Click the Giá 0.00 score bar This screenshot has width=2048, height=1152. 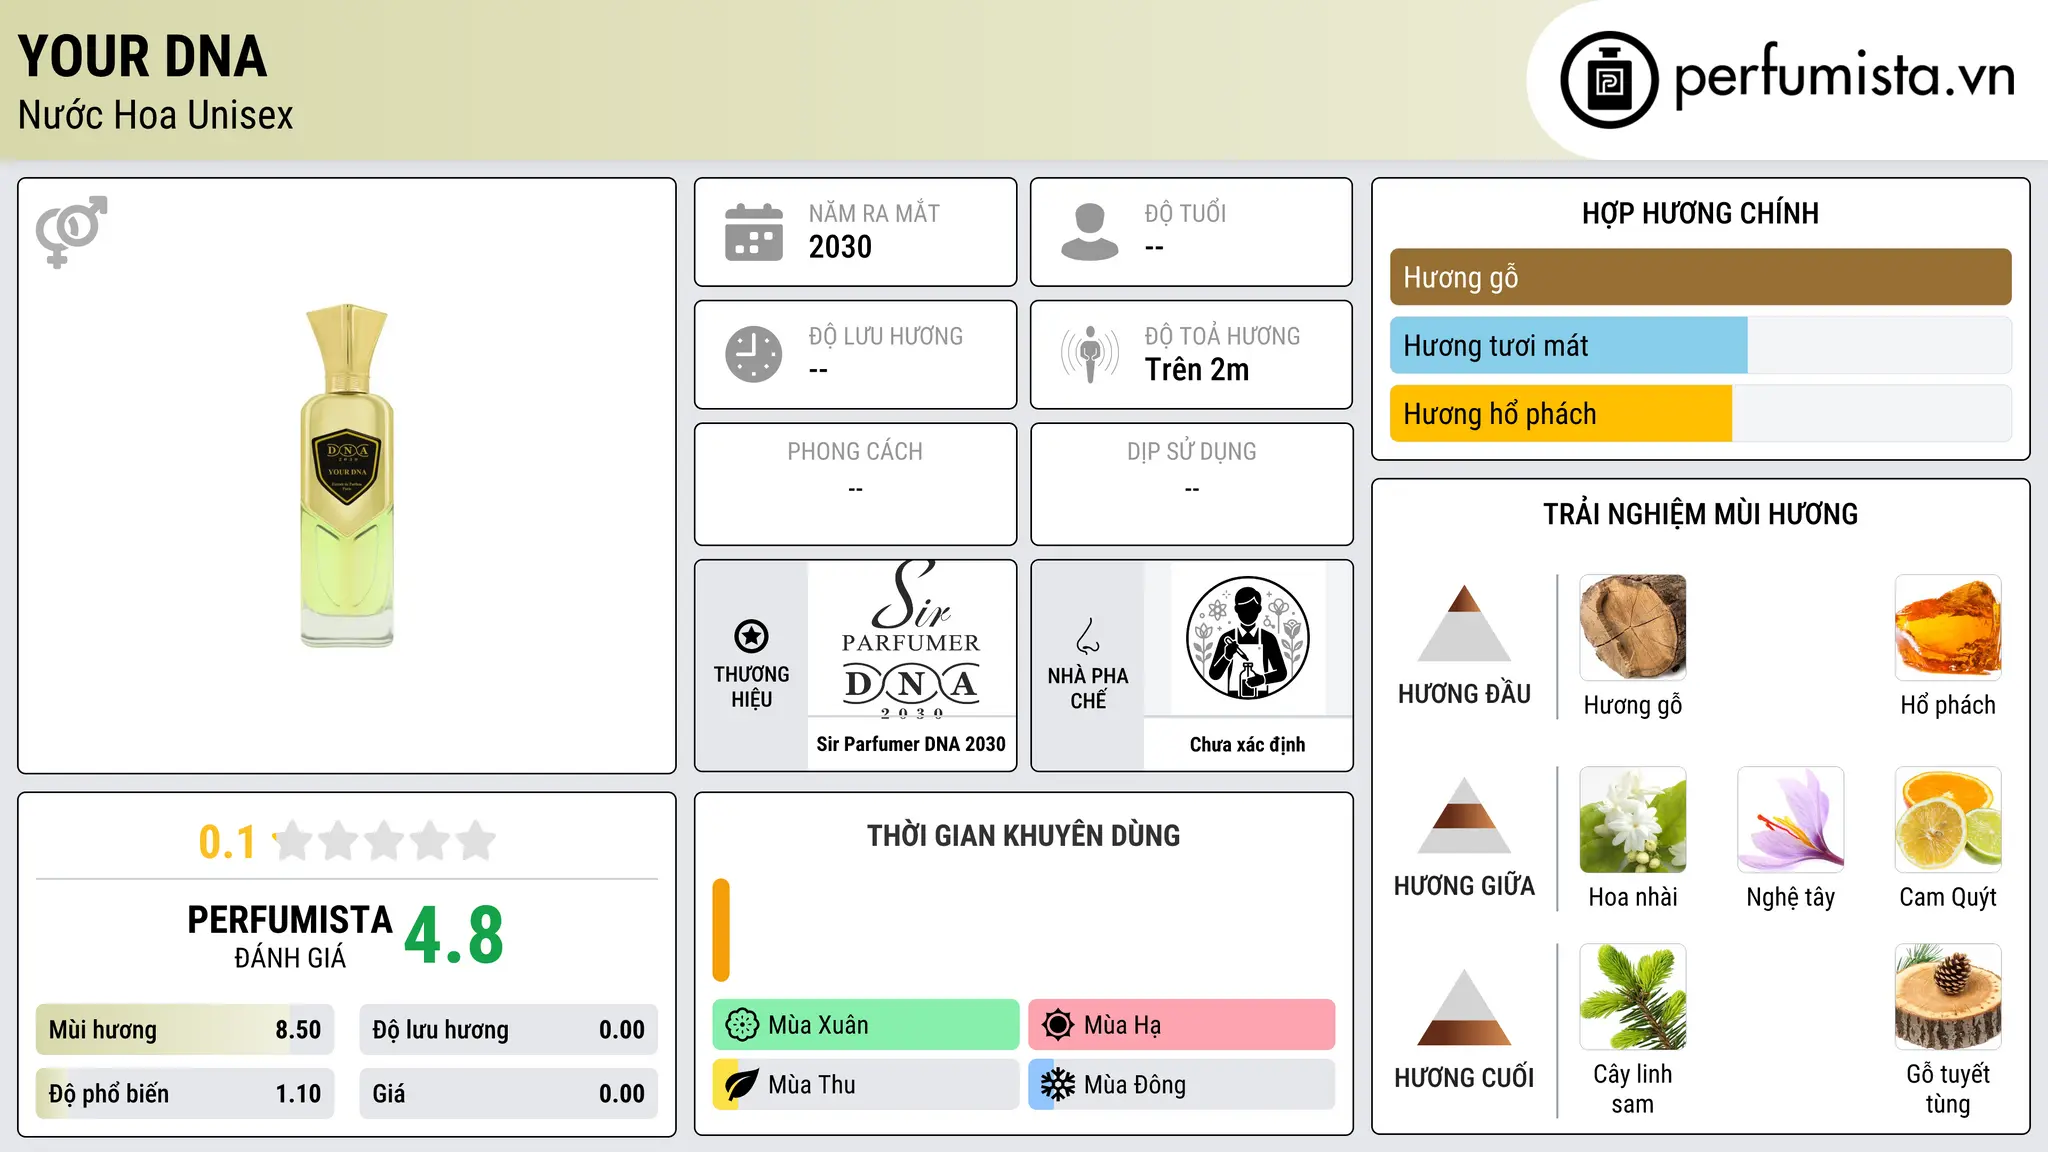(x=509, y=1094)
